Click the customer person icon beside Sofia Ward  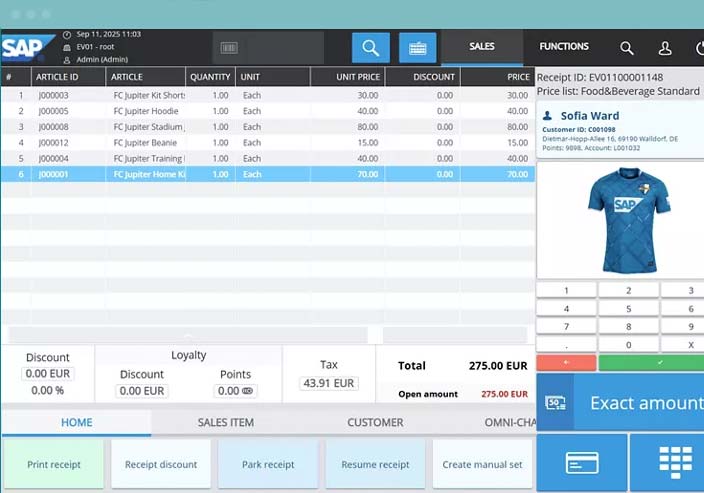pyautogui.click(x=547, y=116)
